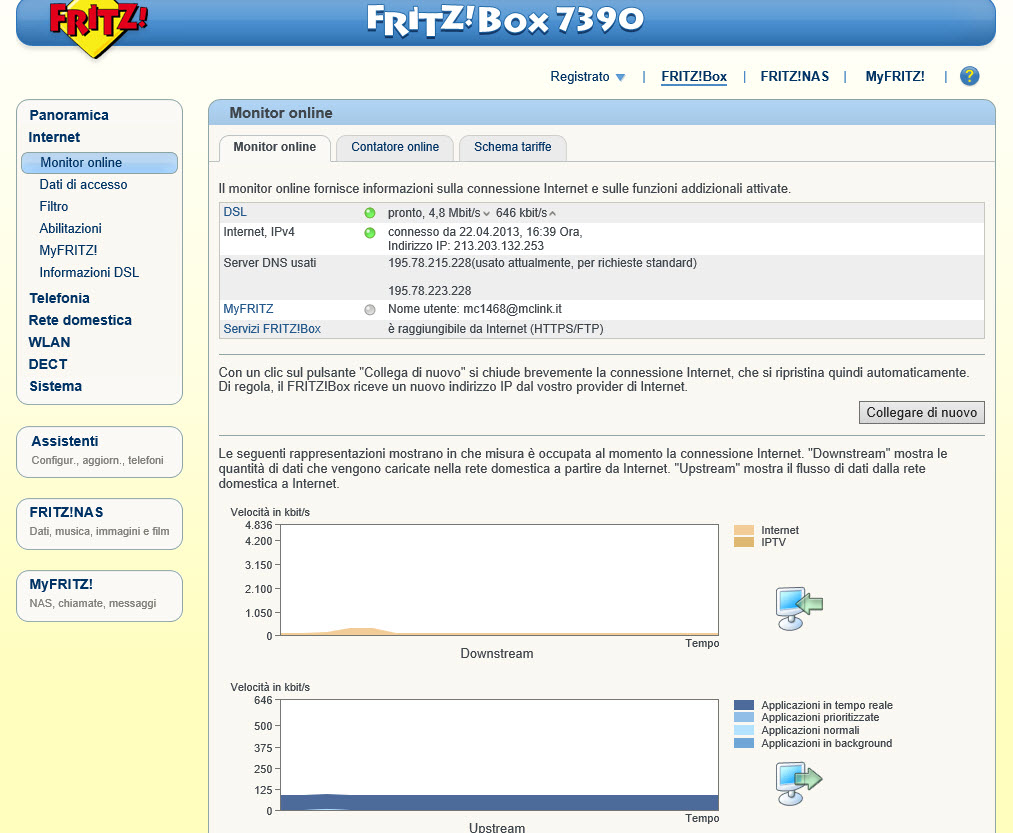Open the Rete domestica sidebar section
1013x833 pixels.
(x=80, y=320)
